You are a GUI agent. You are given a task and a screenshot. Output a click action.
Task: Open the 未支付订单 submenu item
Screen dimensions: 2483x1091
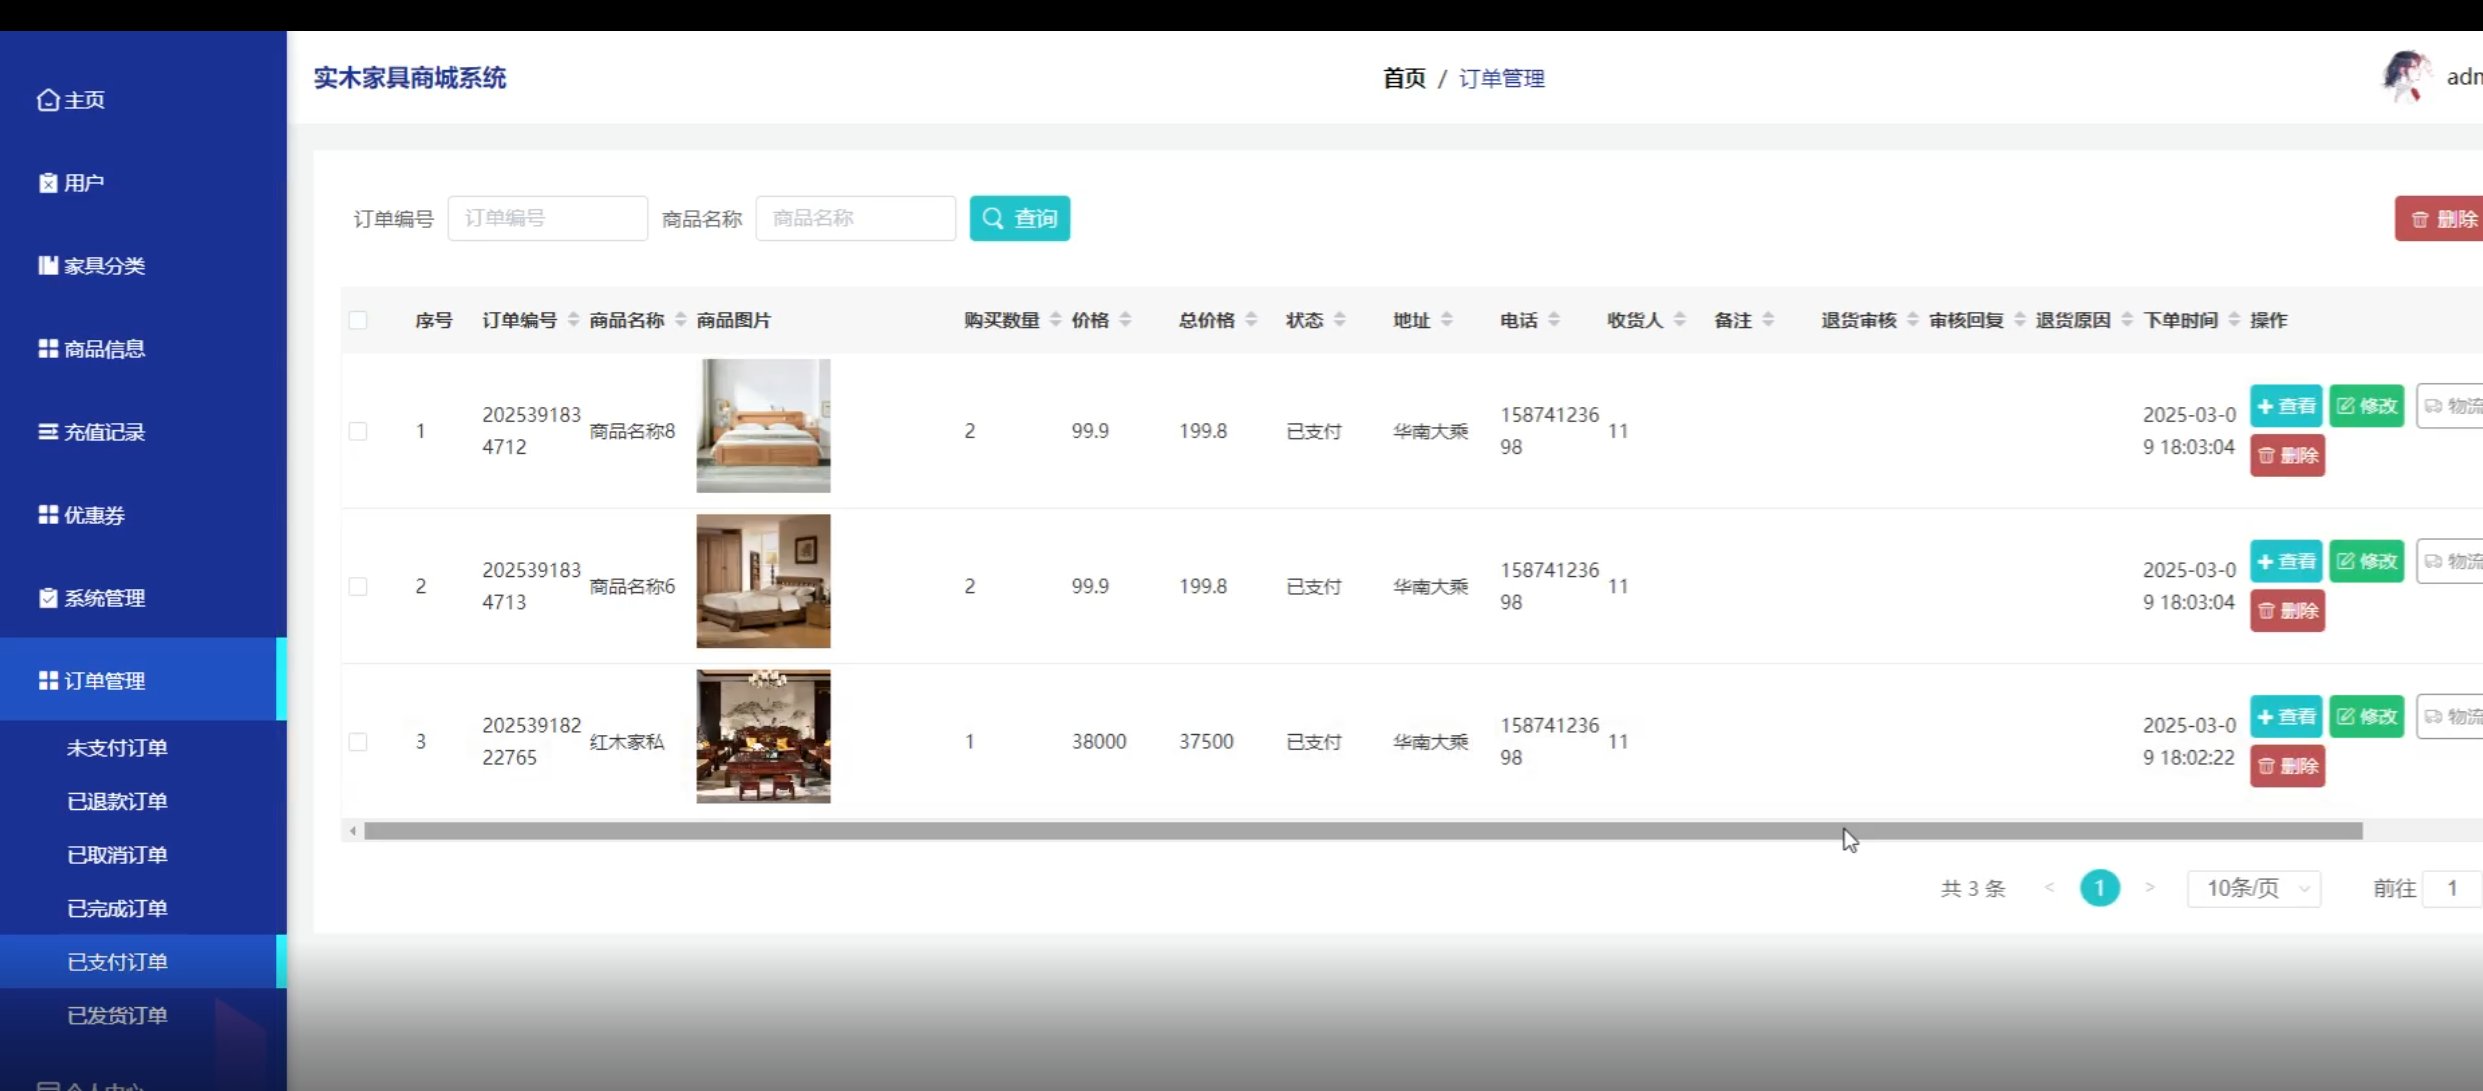point(117,747)
